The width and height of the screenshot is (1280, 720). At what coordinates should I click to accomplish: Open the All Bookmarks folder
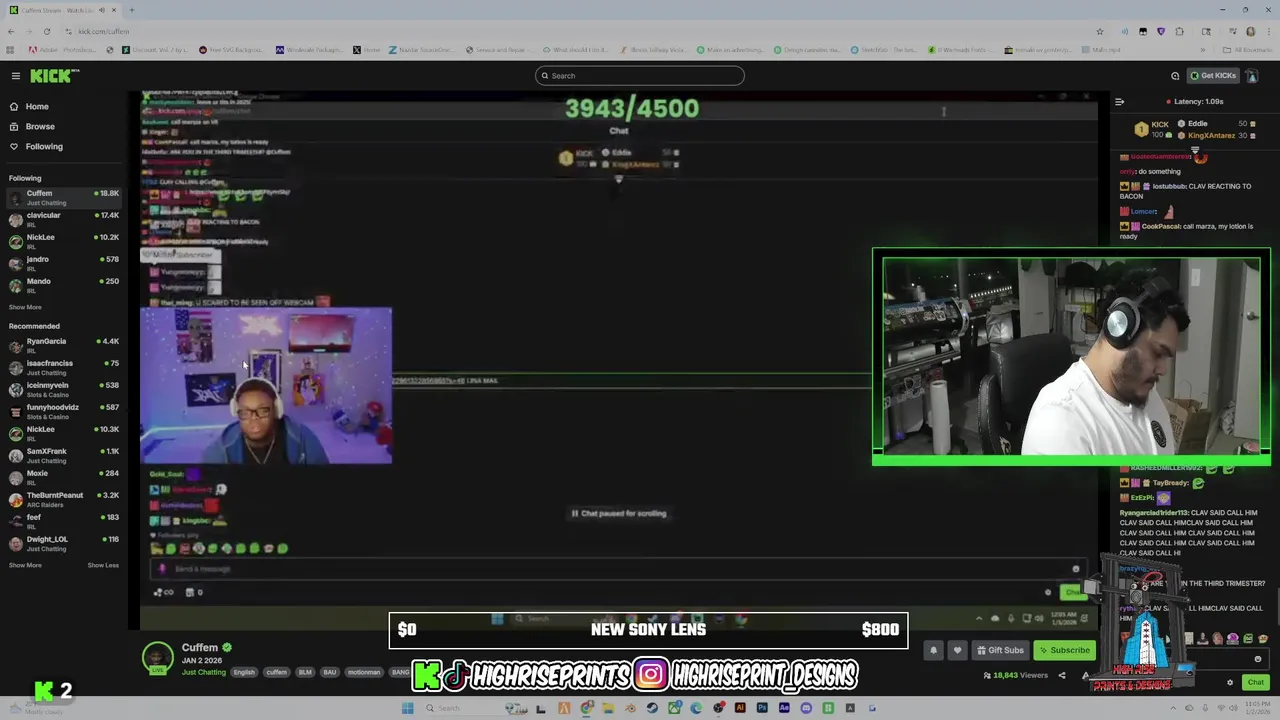(x=1249, y=50)
